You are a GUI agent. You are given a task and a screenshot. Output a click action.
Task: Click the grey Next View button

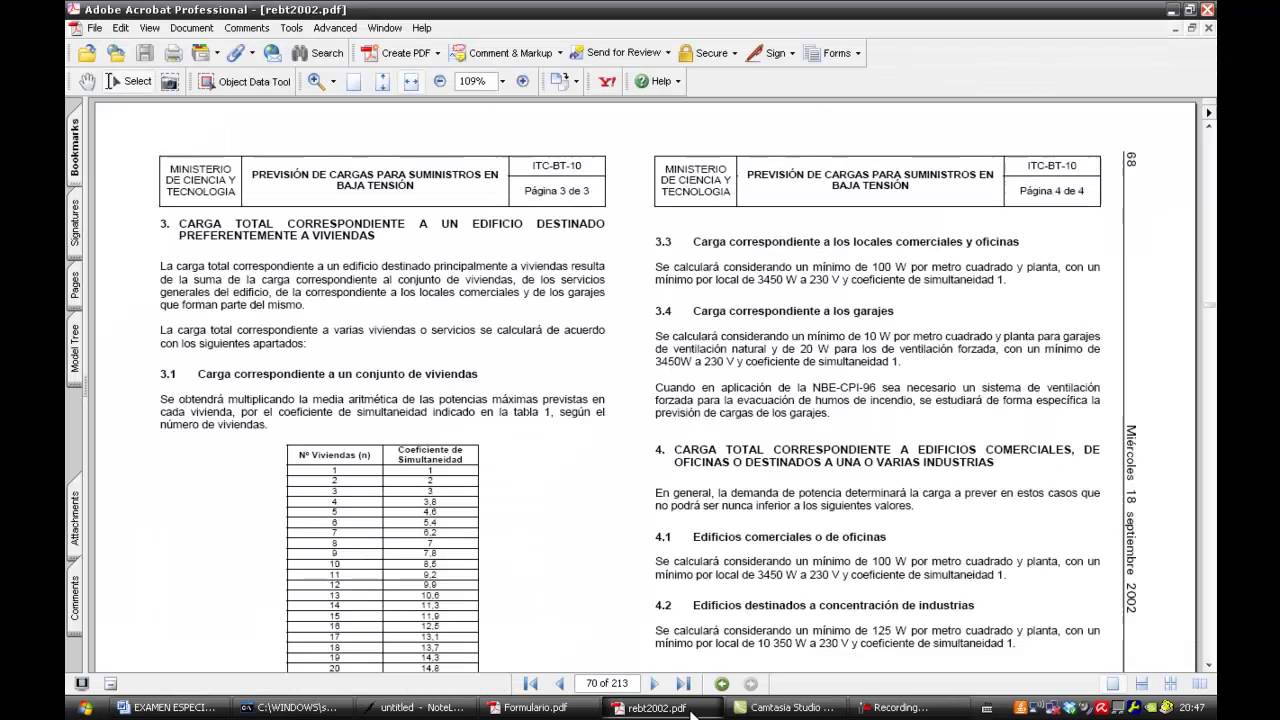750,684
